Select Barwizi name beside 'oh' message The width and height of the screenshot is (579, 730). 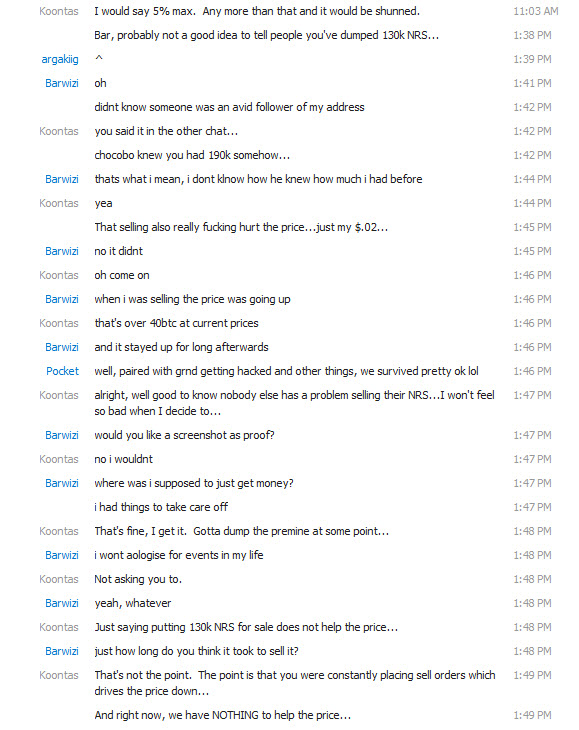62,83
